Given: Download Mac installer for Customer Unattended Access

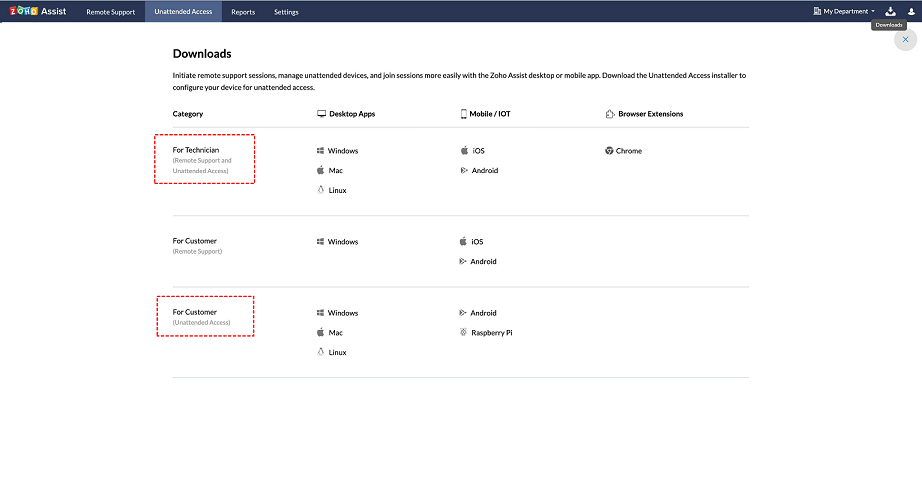Looking at the screenshot, I should (x=330, y=333).
